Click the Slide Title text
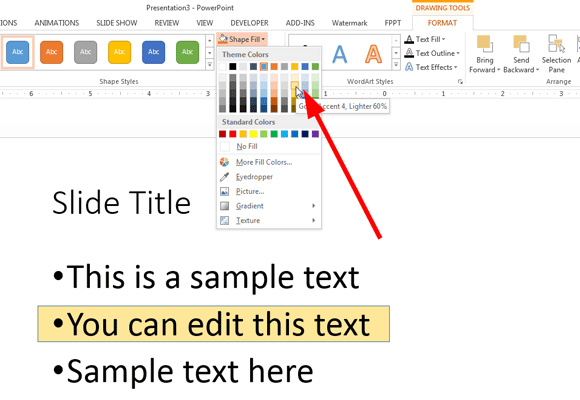Viewport: 580px width, 400px height. pos(121,203)
